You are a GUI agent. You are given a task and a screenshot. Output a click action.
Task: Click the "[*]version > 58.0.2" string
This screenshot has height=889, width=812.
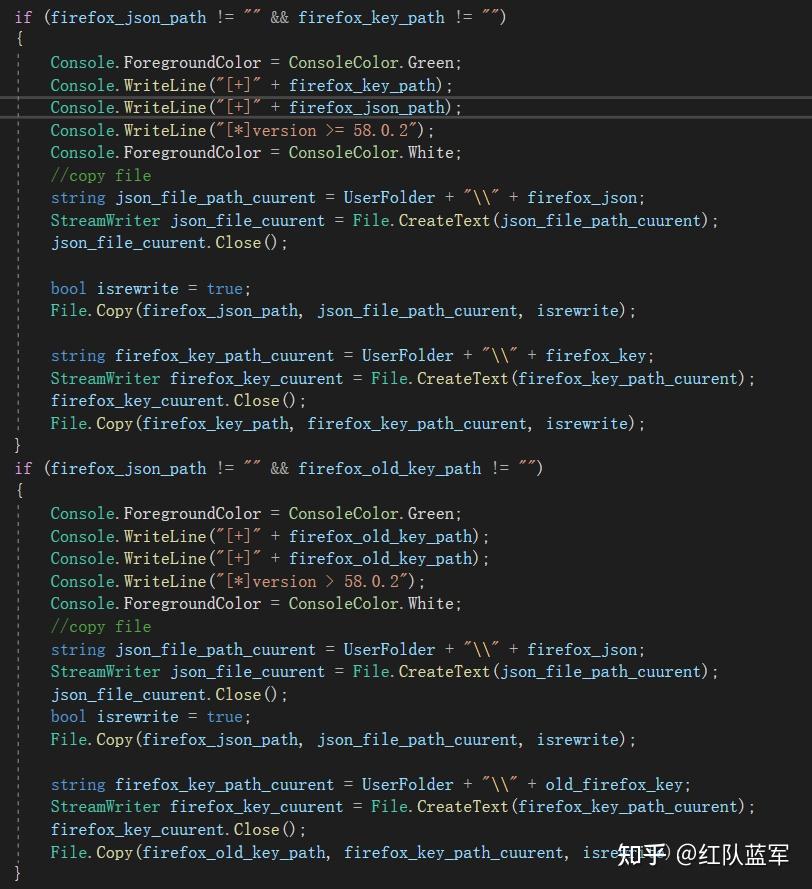click(312, 581)
